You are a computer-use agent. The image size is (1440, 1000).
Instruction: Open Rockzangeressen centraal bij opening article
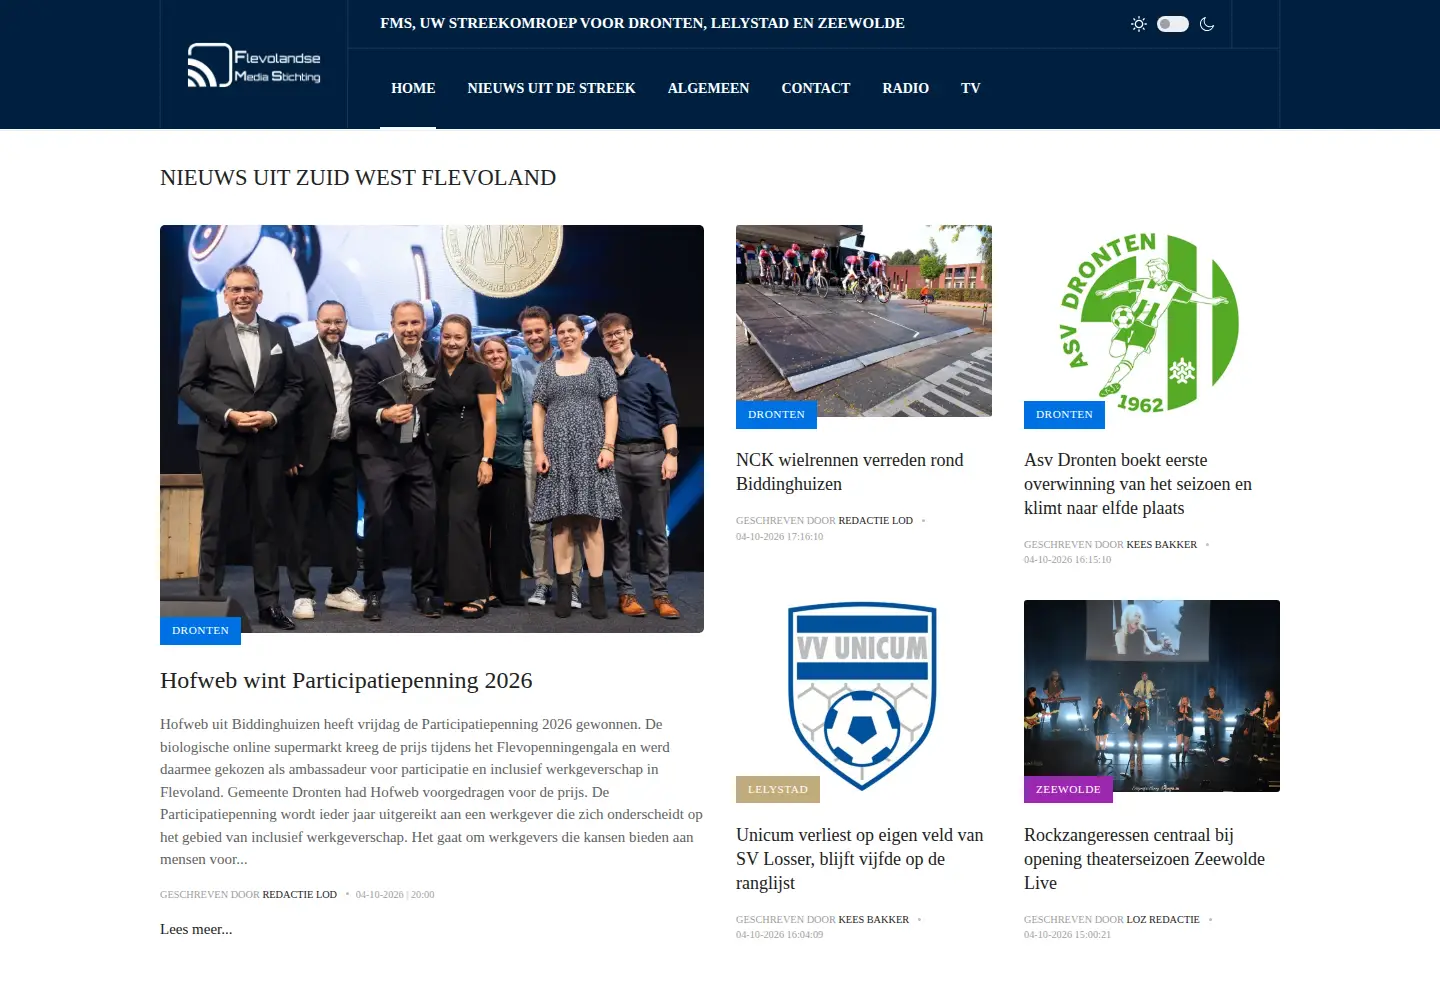pos(1144,859)
